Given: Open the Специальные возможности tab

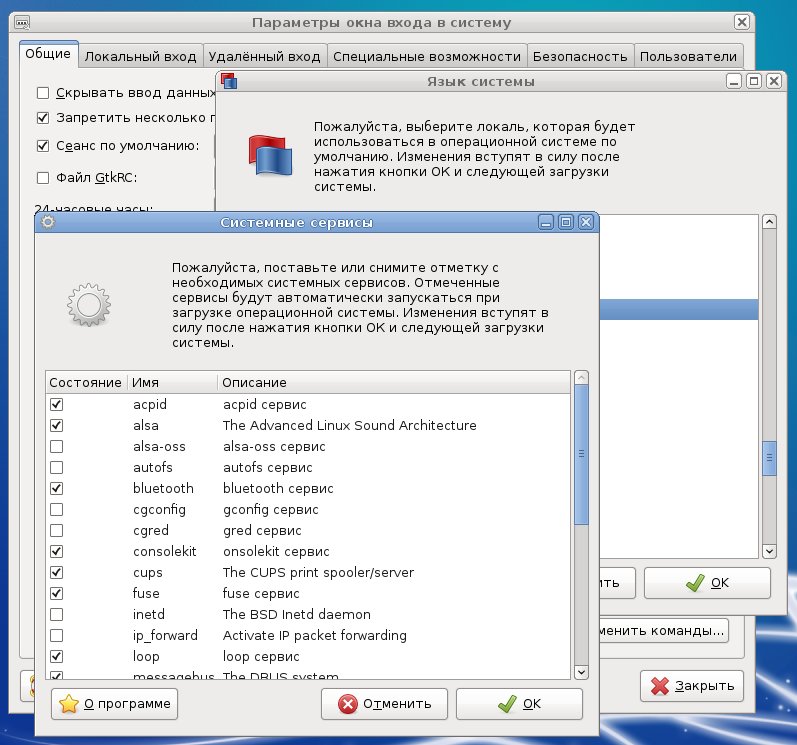Looking at the screenshot, I should 427,56.
